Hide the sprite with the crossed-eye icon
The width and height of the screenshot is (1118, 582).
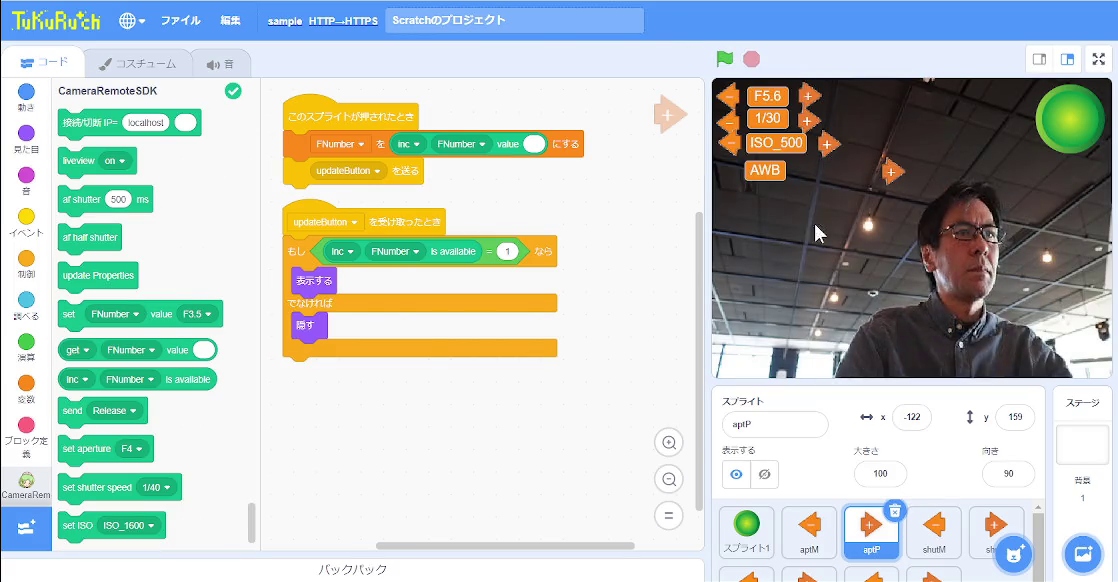coord(764,474)
